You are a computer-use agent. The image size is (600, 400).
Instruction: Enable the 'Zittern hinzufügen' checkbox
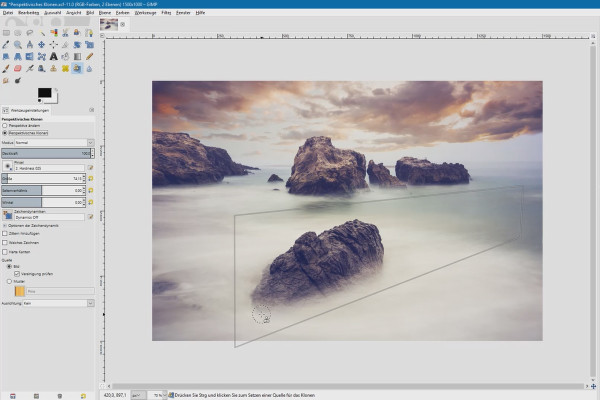pos(5,233)
